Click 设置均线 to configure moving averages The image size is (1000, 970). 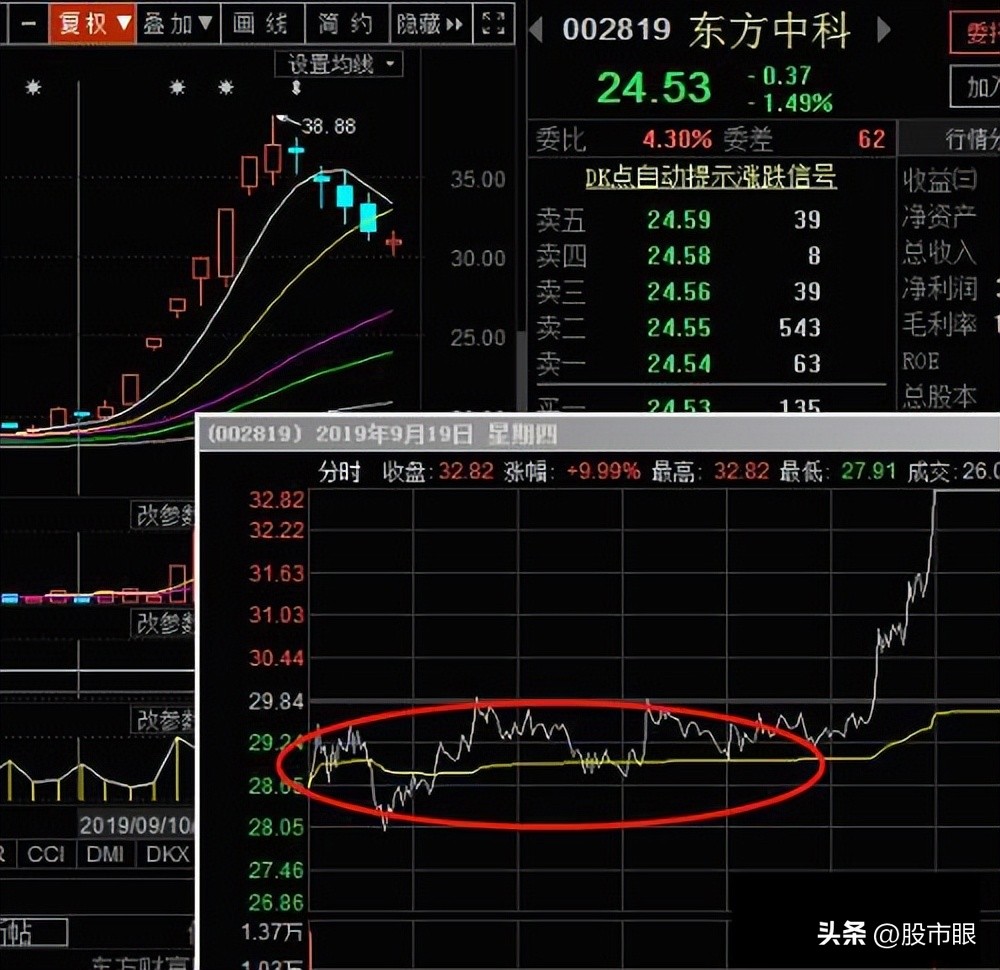[330, 63]
